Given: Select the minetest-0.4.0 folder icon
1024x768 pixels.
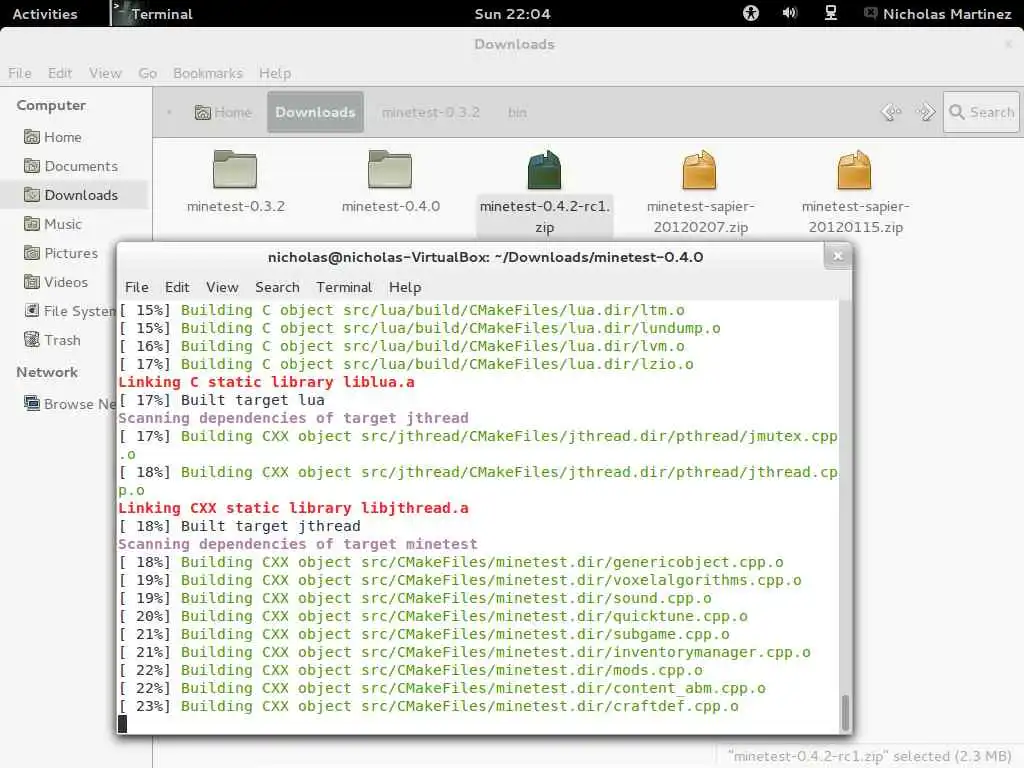Looking at the screenshot, I should pos(390,168).
